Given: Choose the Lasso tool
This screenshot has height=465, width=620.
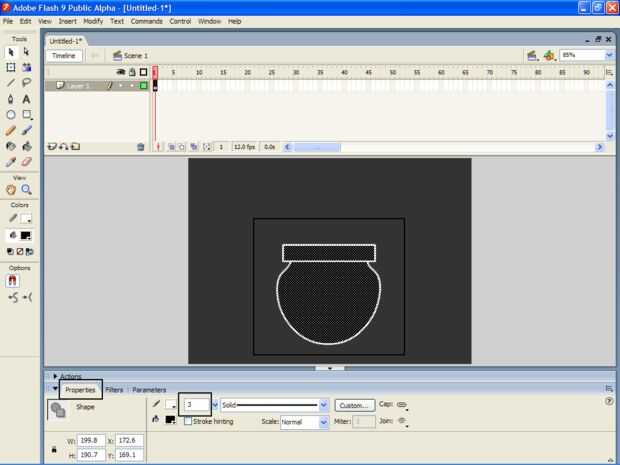Looking at the screenshot, I should [27, 83].
